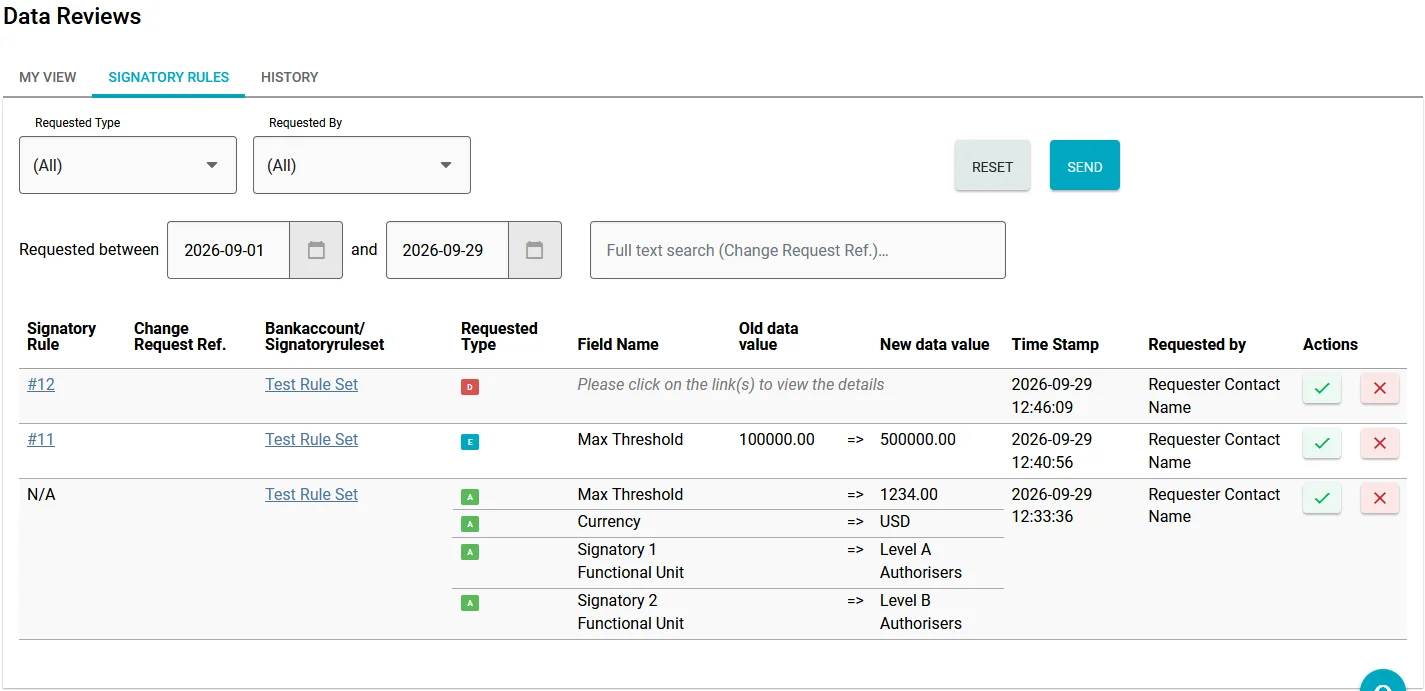The image size is (1425, 691).
Task: Click the green A badge beside Currency
Action: (x=470, y=524)
